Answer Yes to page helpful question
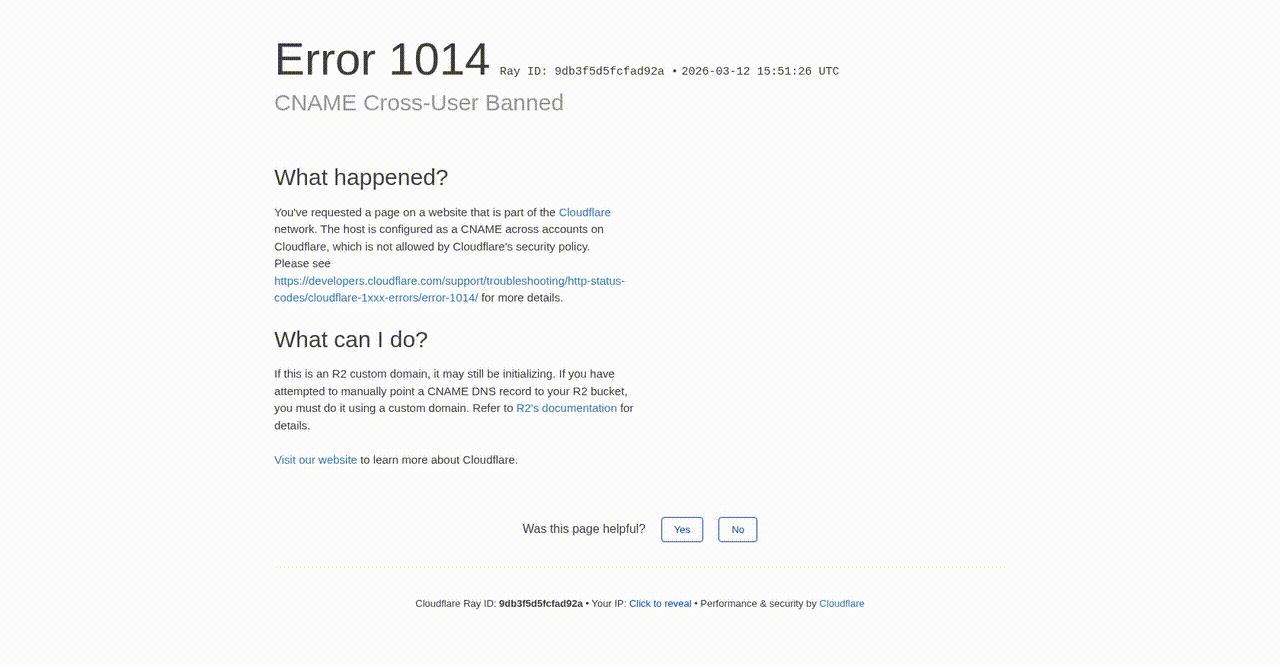This screenshot has height=667, width=1280. (682, 530)
